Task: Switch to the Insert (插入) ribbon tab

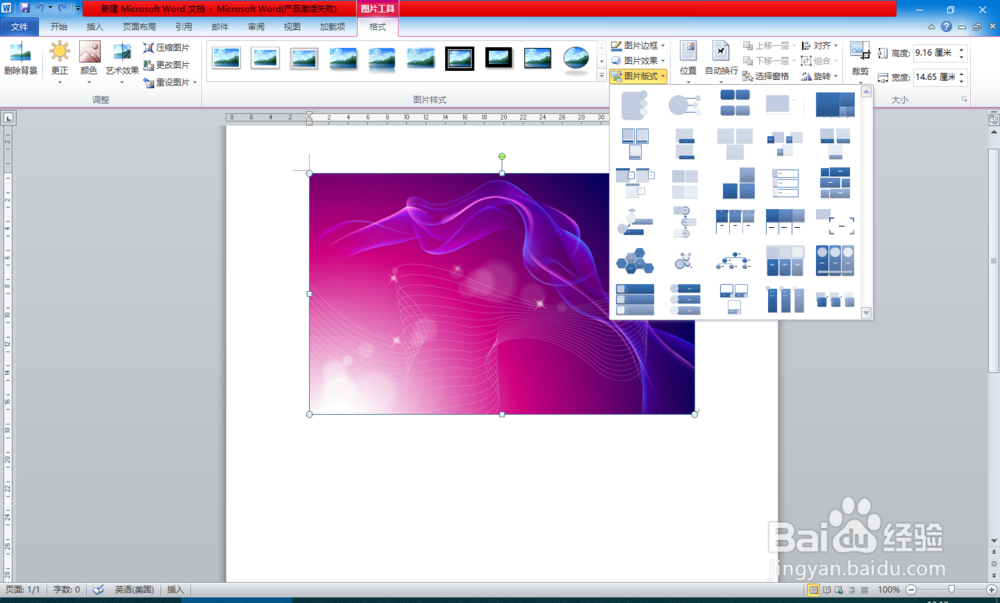Action: point(94,27)
